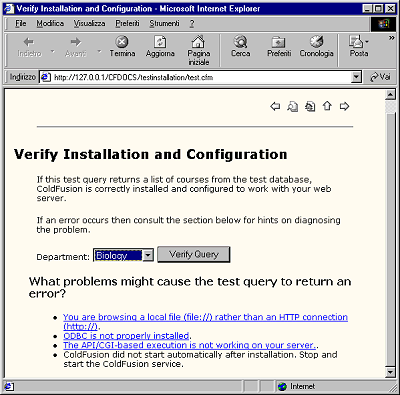
Task: Click the Indirizzo address label
Action: coord(22,77)
